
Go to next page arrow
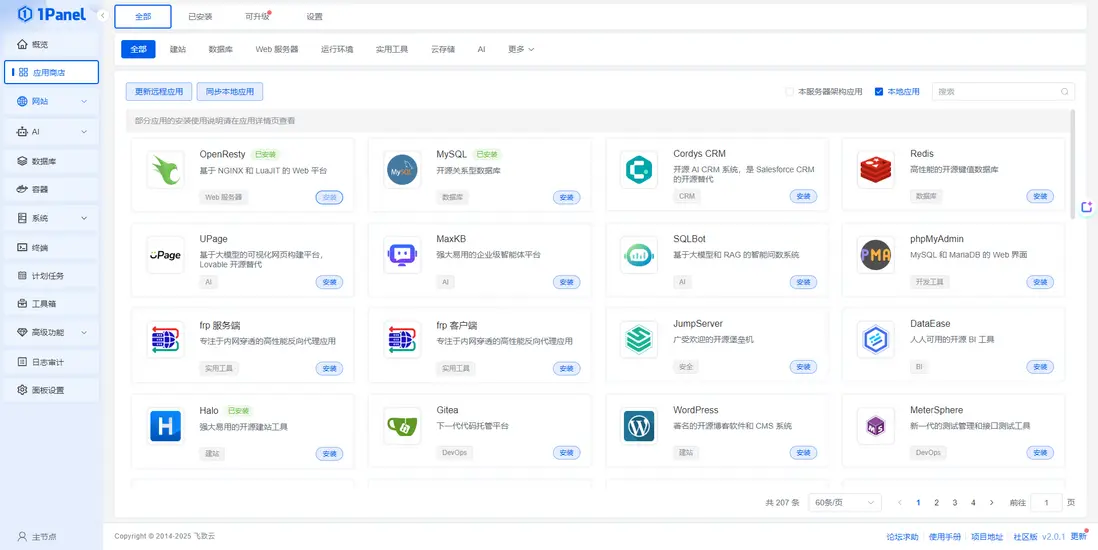tap(992, 502)
